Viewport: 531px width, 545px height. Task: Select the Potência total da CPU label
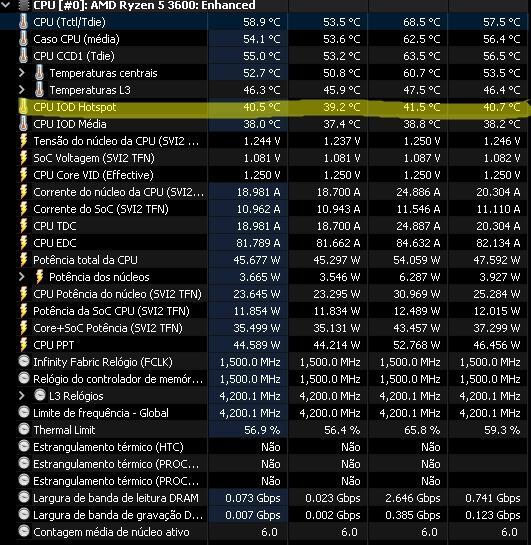[x=85, y=260]
